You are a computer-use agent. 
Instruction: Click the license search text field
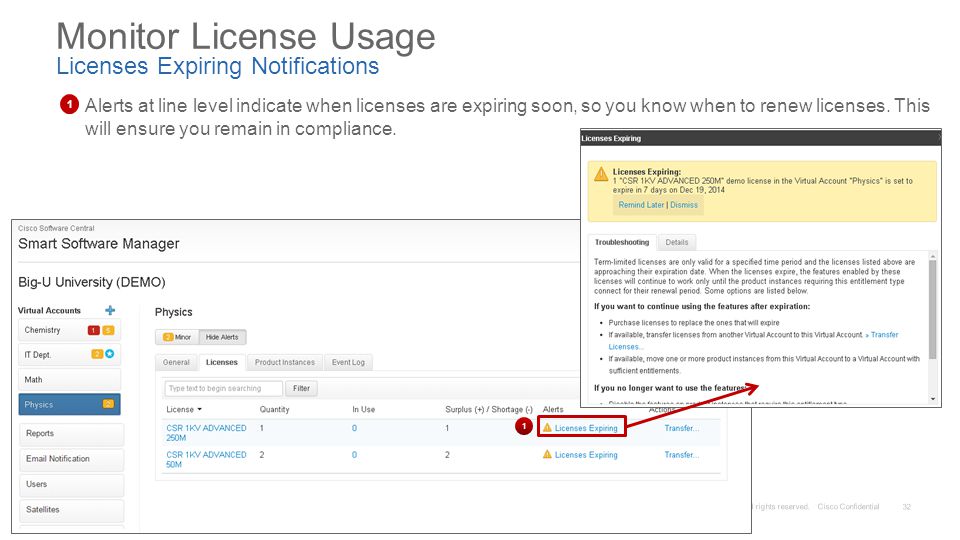(223, 388)
